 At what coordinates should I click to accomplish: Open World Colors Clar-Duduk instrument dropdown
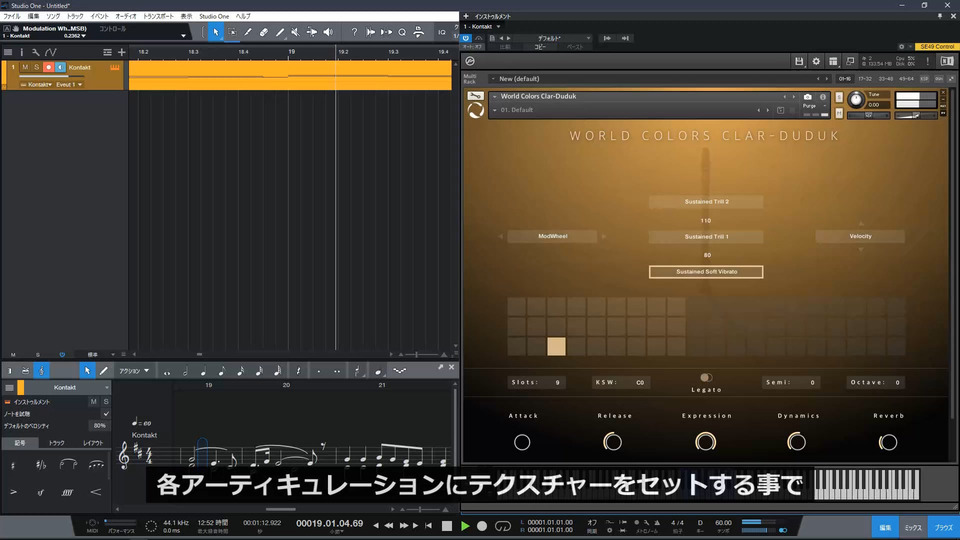[x=538, y=96]
